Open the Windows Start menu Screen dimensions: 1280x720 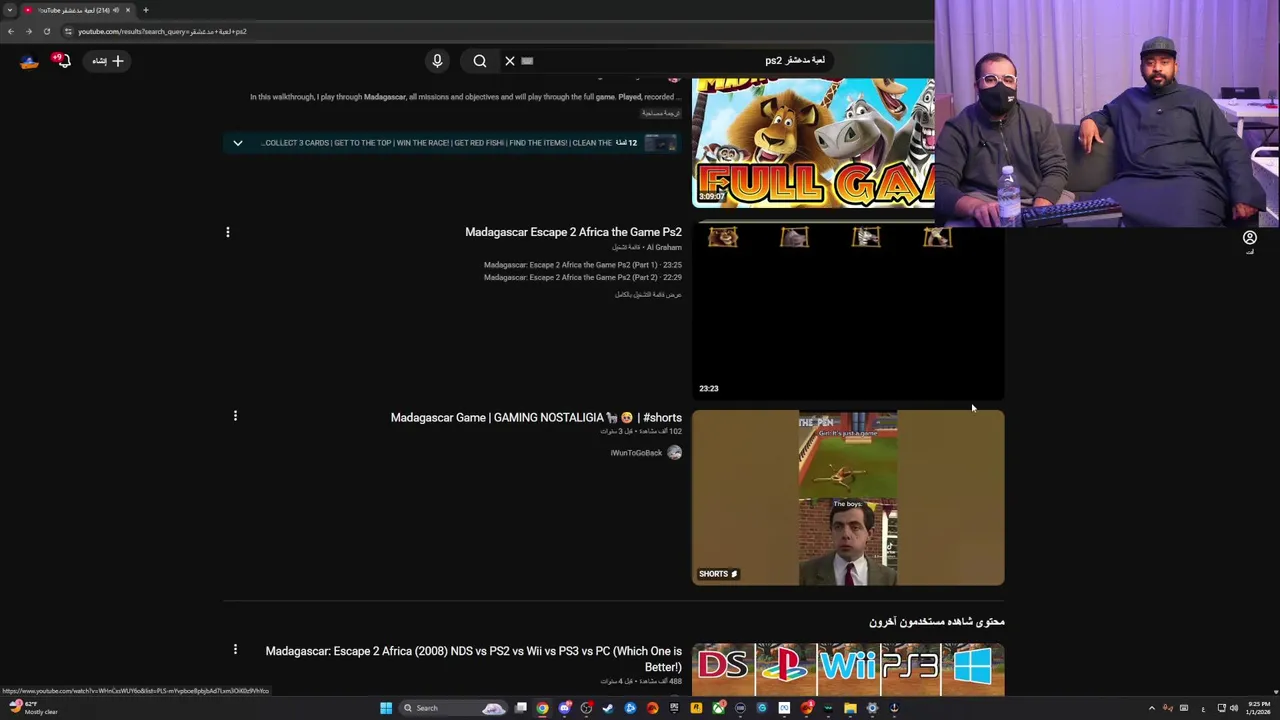[386, 708]
